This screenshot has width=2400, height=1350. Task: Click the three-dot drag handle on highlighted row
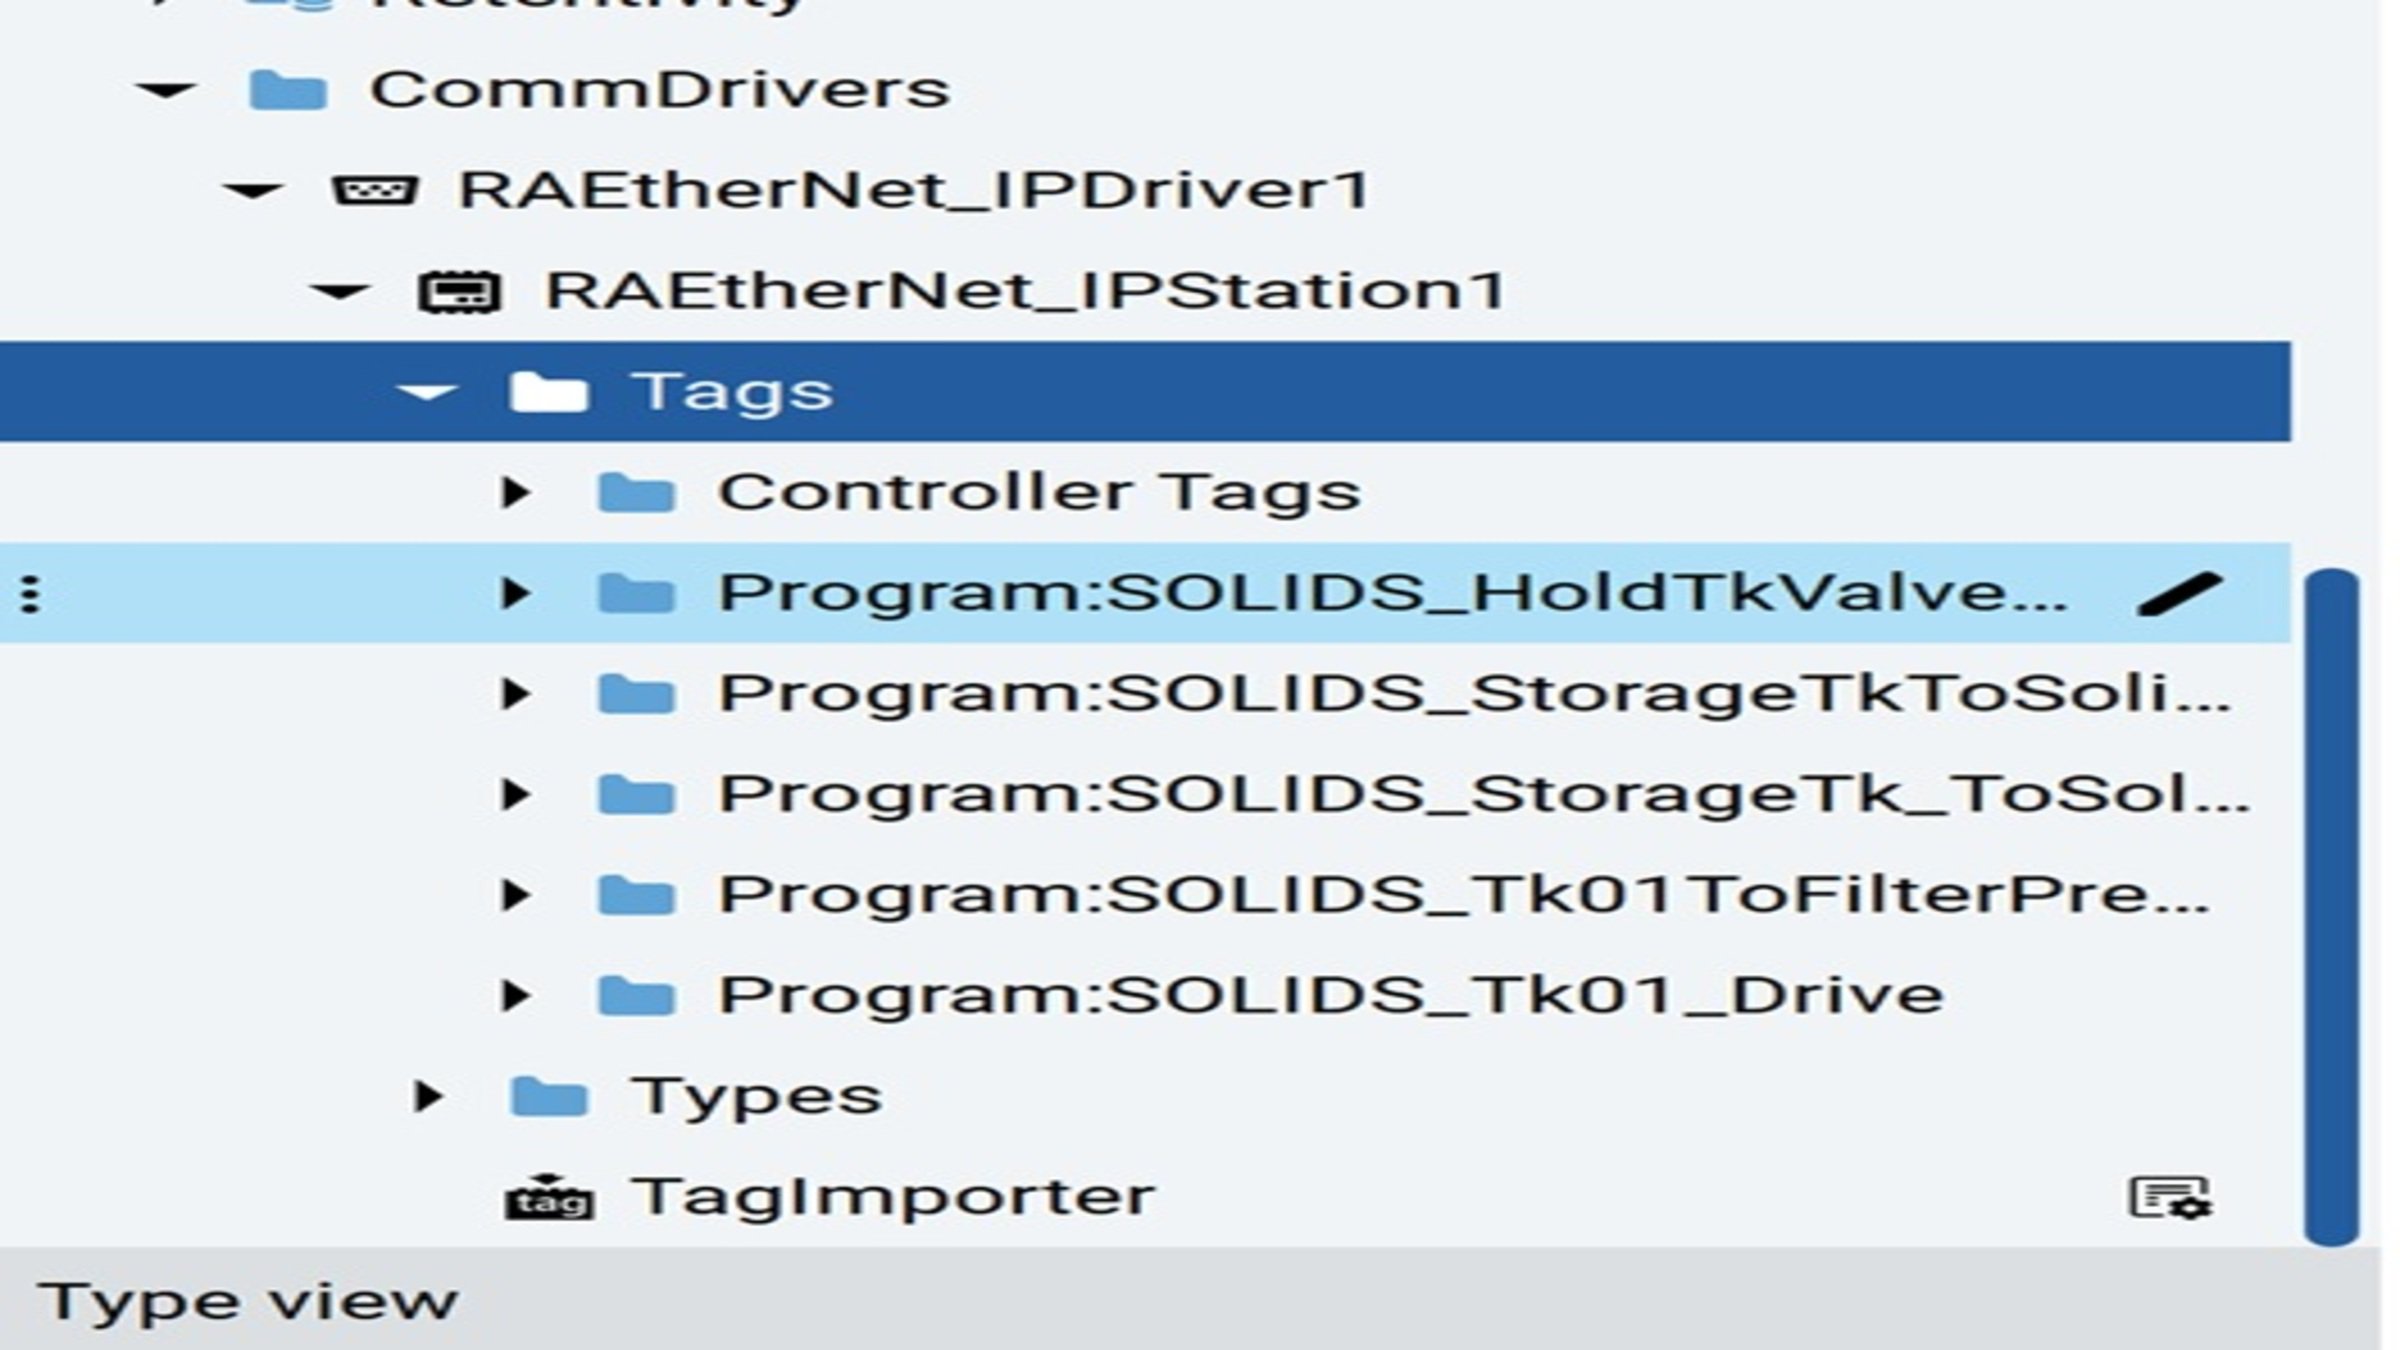pyautogui.click(x=31, y=594)
